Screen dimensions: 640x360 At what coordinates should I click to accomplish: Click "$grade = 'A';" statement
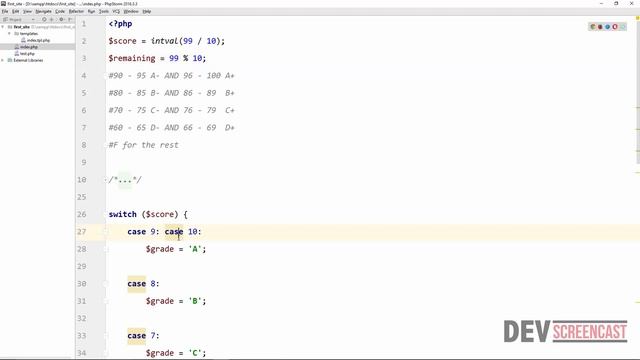(176, 249)
